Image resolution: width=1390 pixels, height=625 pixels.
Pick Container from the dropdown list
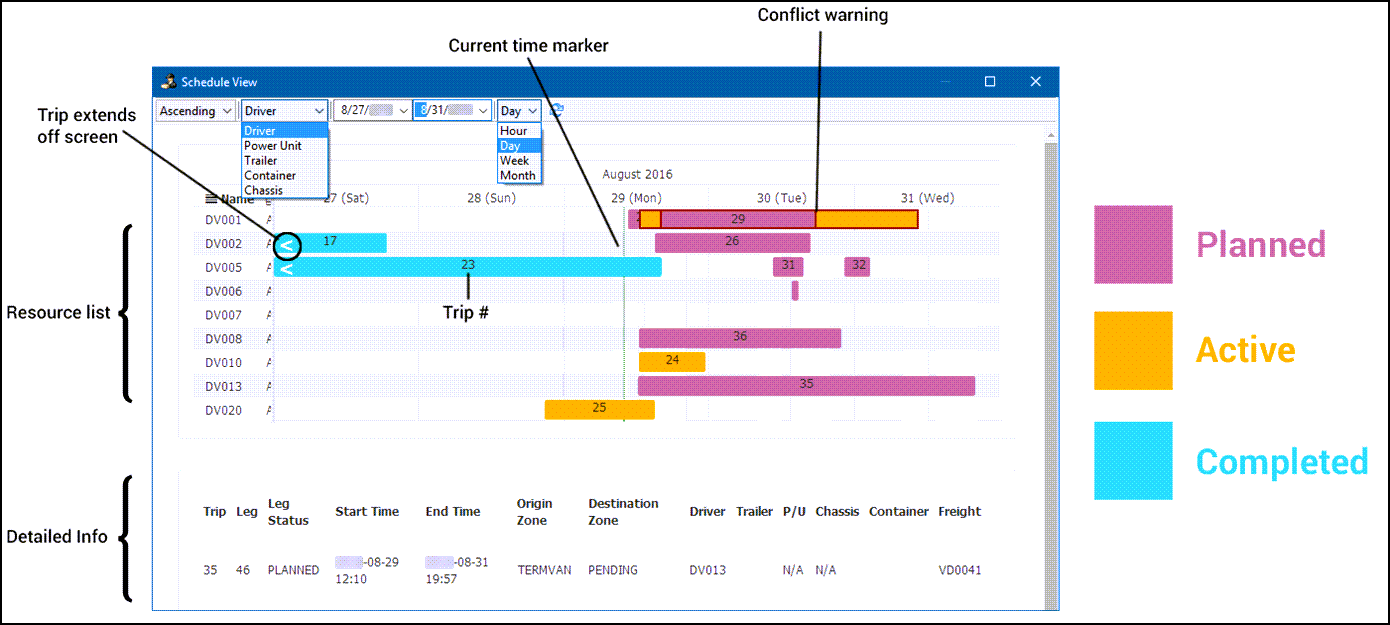pos(270,176)
